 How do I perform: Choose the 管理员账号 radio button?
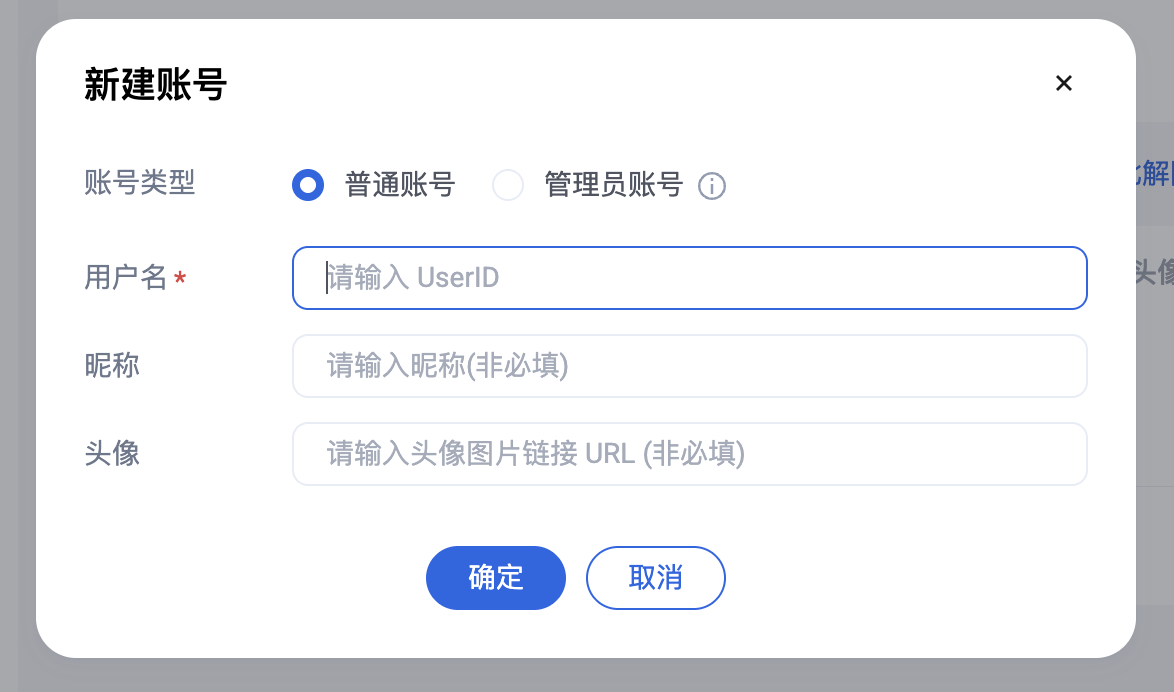[508, 186]
